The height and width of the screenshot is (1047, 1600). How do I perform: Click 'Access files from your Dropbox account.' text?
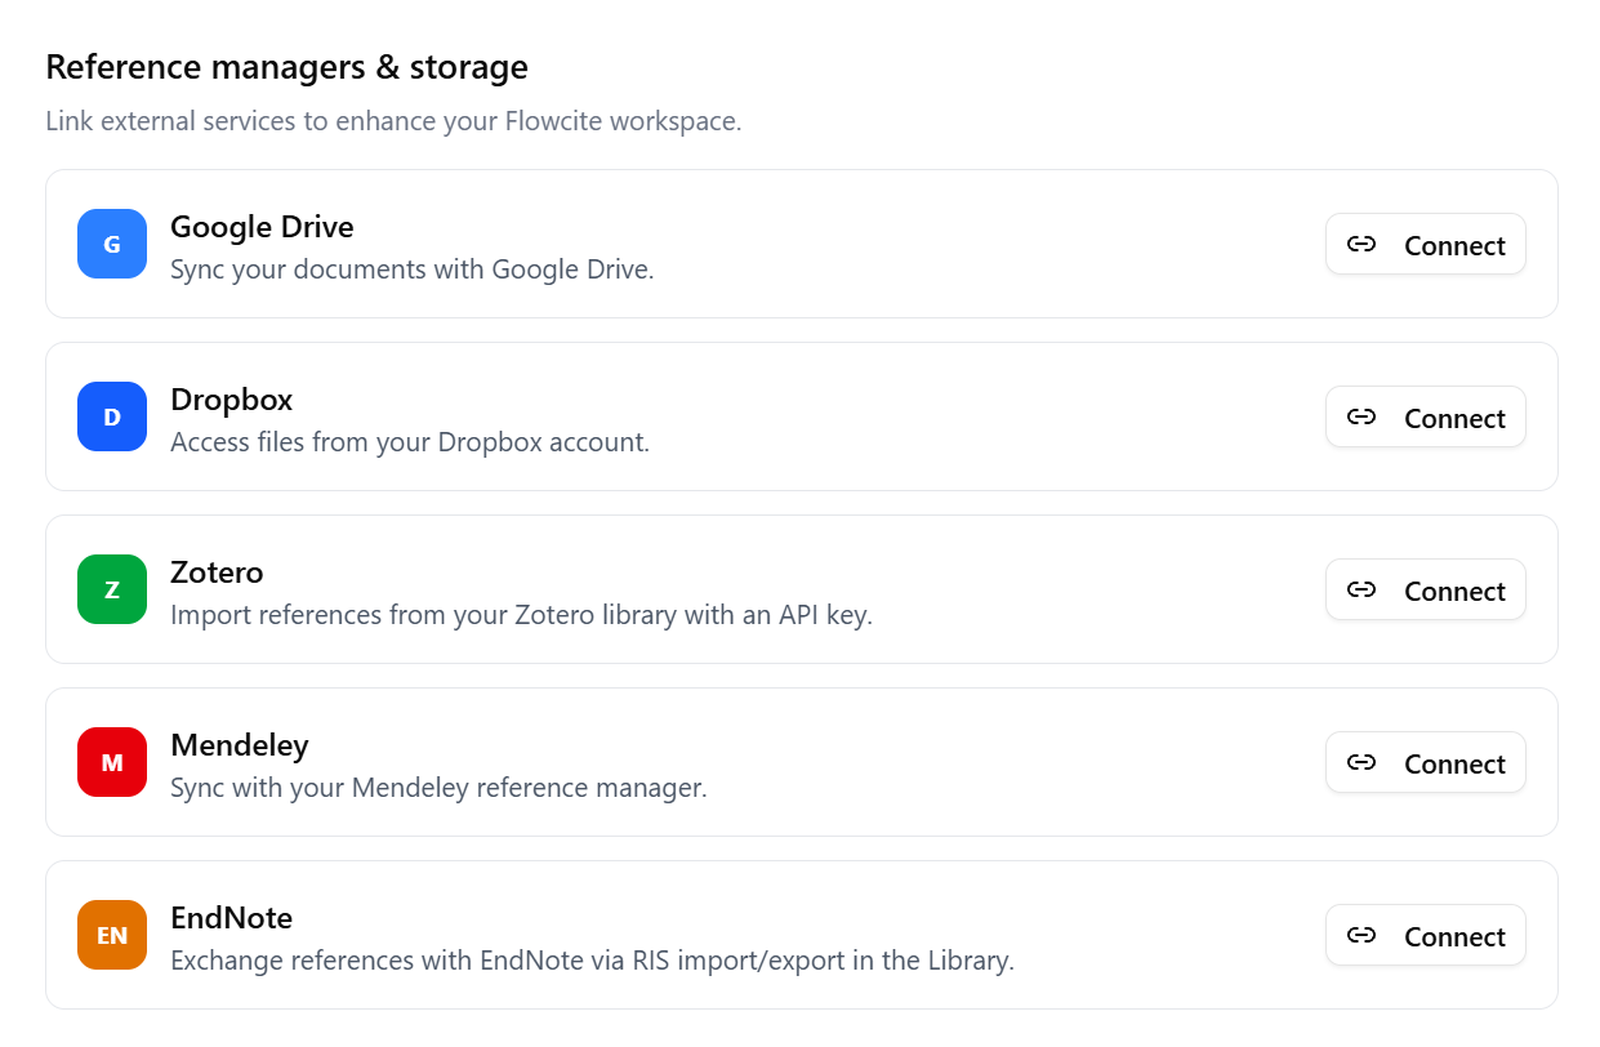(x=410, y=442)
